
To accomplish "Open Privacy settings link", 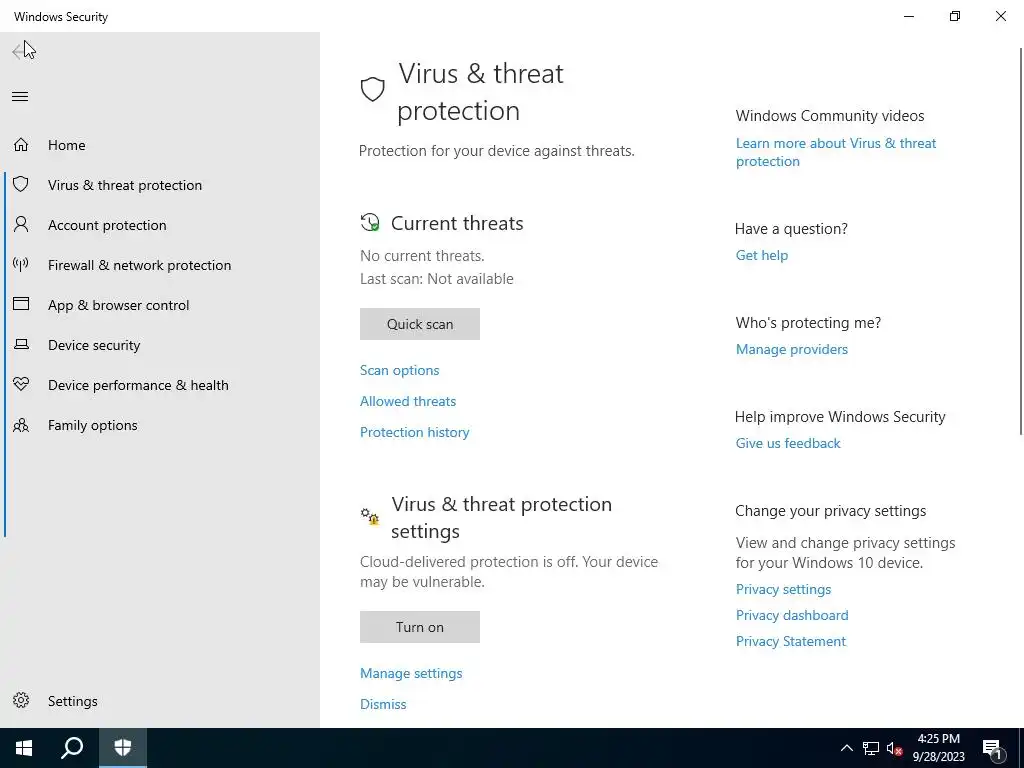I will 783,589.
